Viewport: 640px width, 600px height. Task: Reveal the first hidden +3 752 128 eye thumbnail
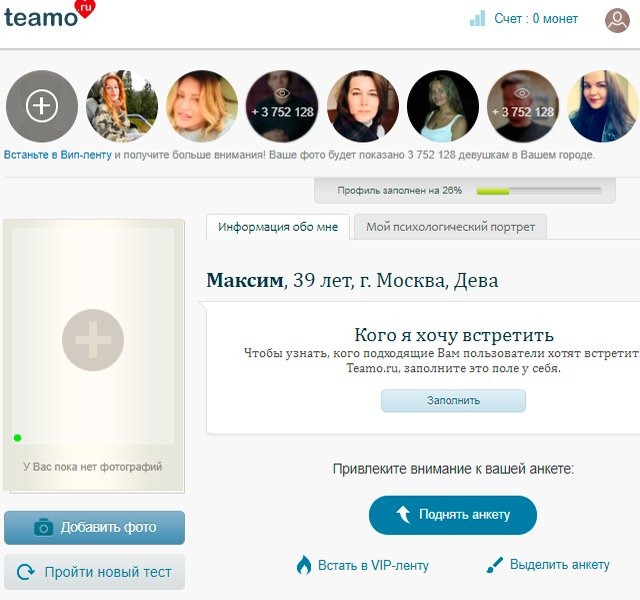coord(282,106)
